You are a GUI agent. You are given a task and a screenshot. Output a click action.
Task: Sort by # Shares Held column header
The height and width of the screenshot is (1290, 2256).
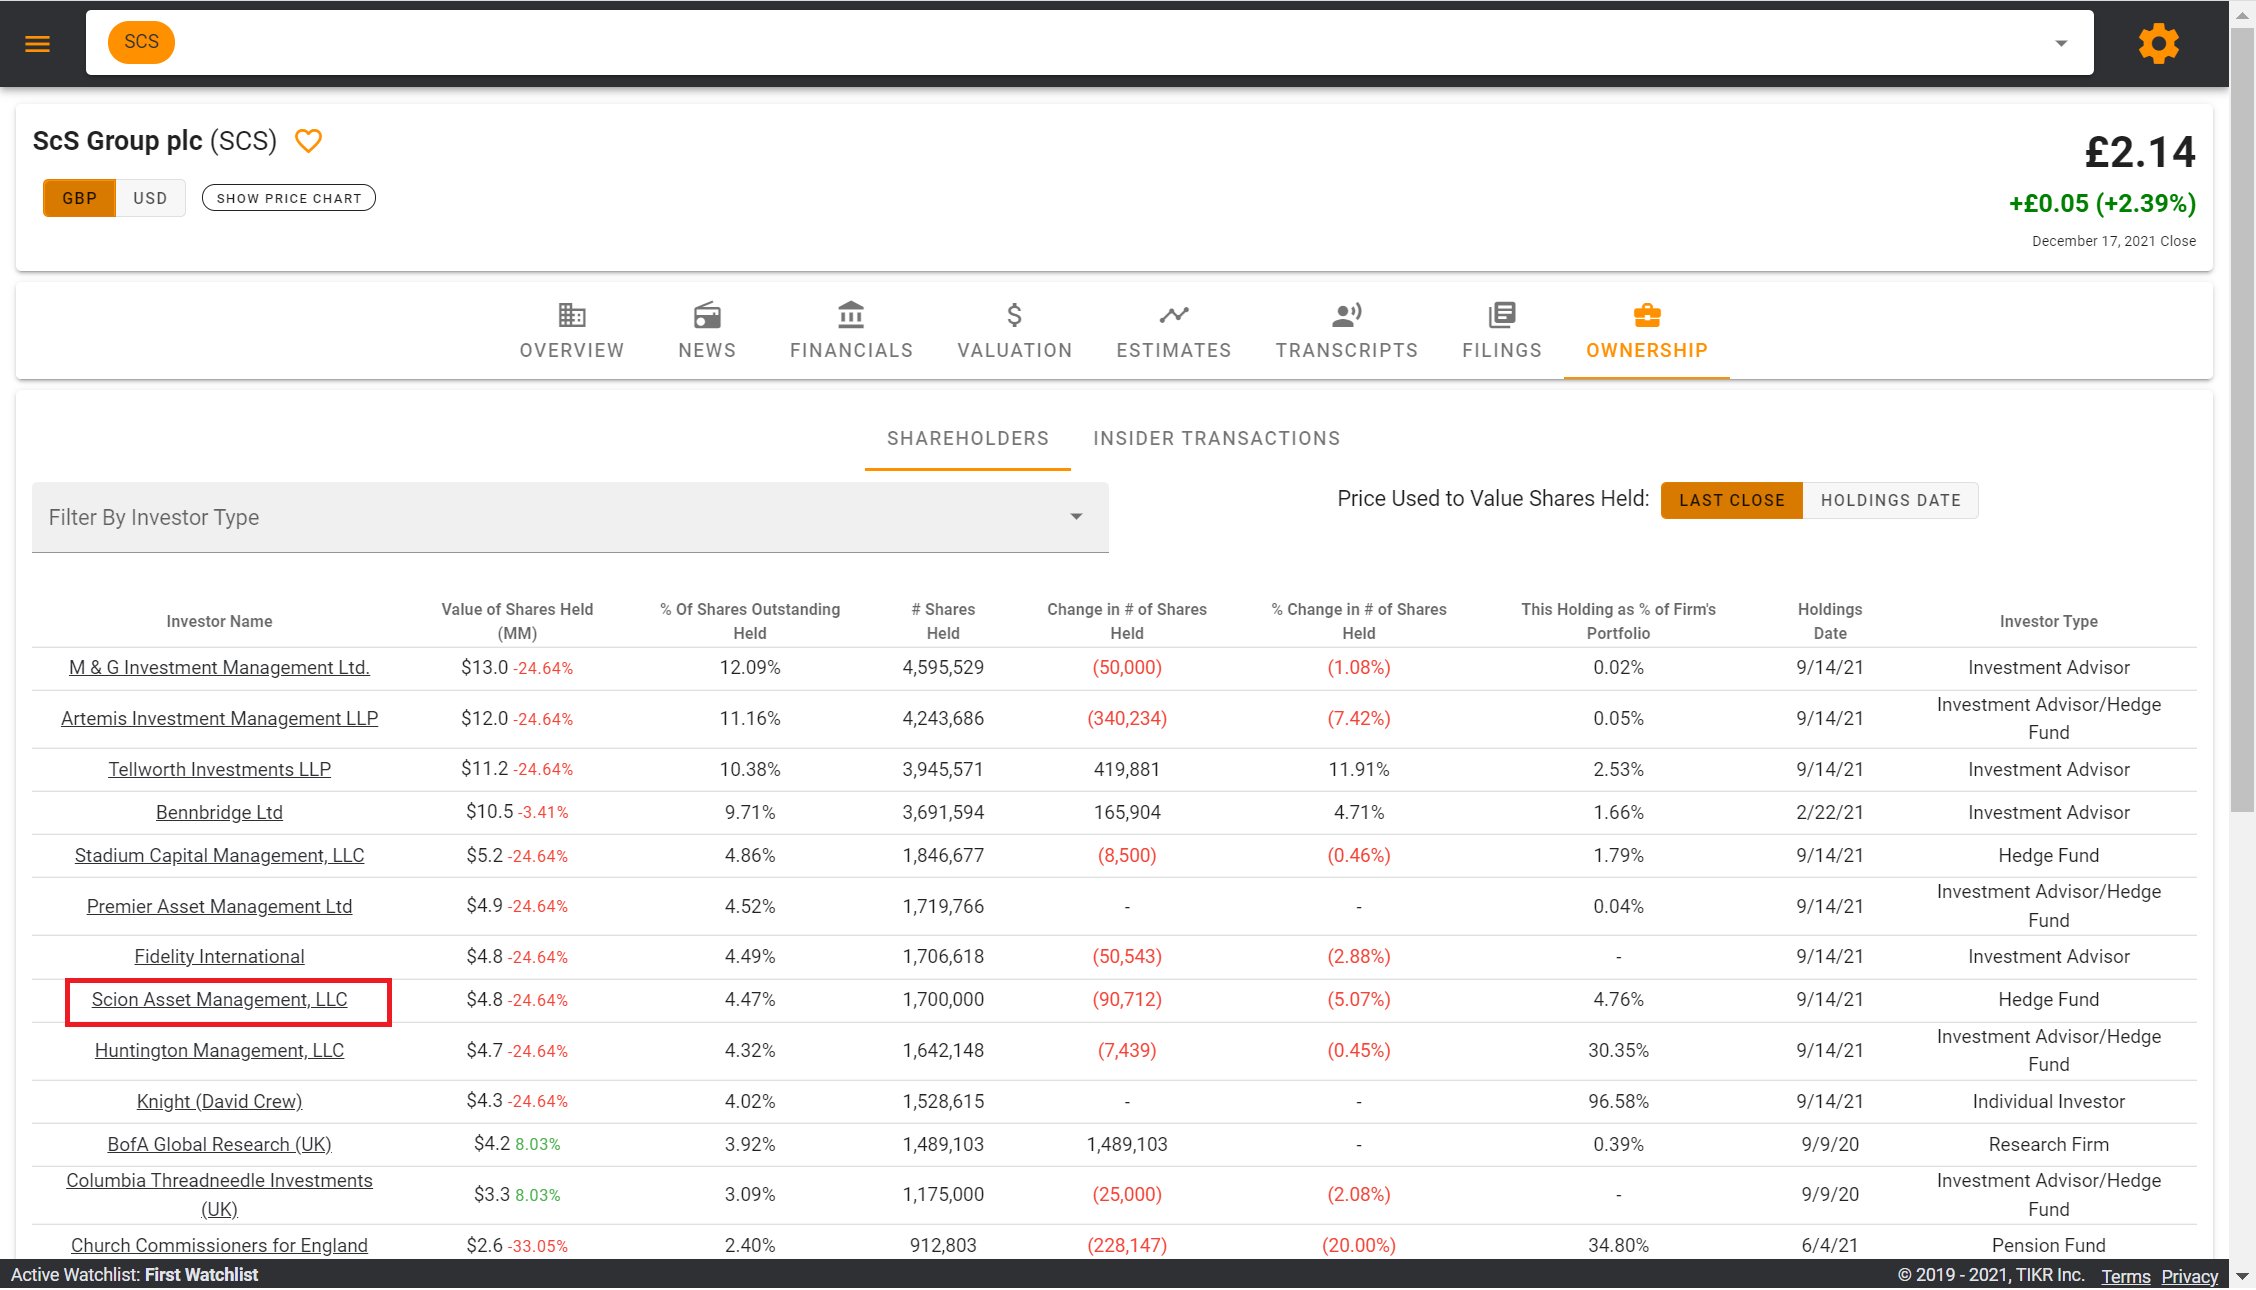[x=943, y=621]
